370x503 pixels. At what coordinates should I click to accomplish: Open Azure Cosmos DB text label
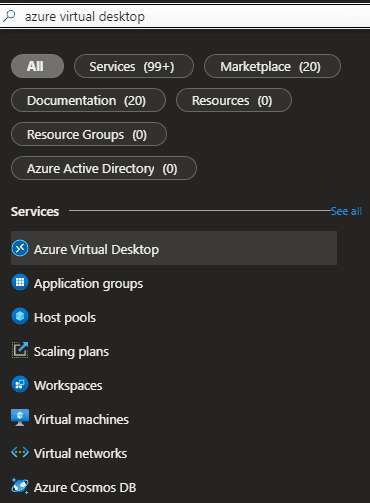pyautogui.click(x=85, y=487)
